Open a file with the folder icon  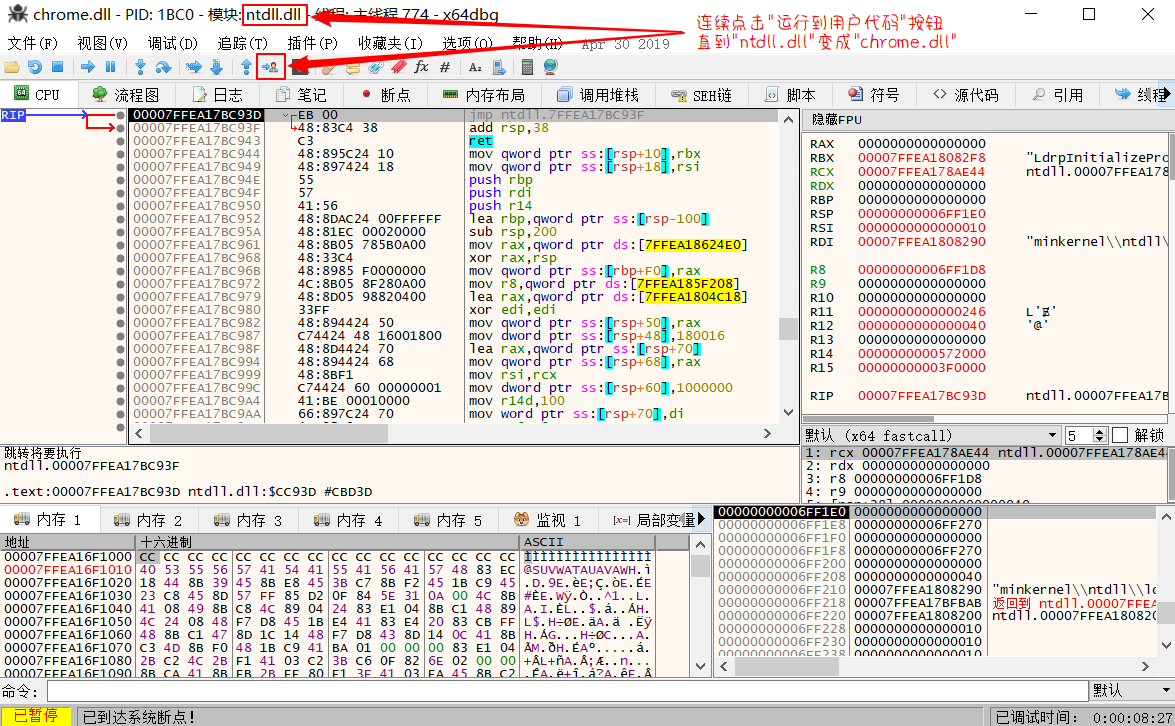point(12,67)
